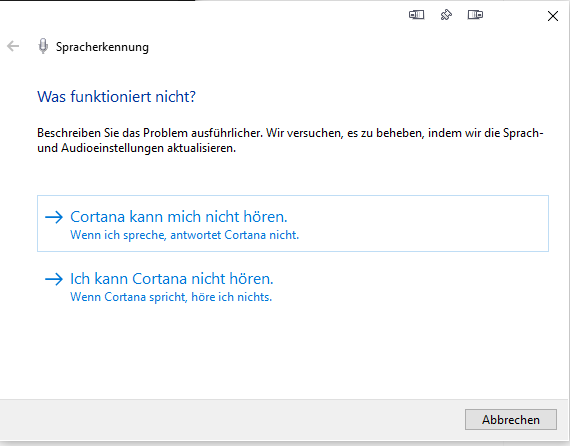Choose 'Cortana kann mich nicht hören.' option
Image resolution: width=570 pixels, height=446 pixels.
coord(293,223)
